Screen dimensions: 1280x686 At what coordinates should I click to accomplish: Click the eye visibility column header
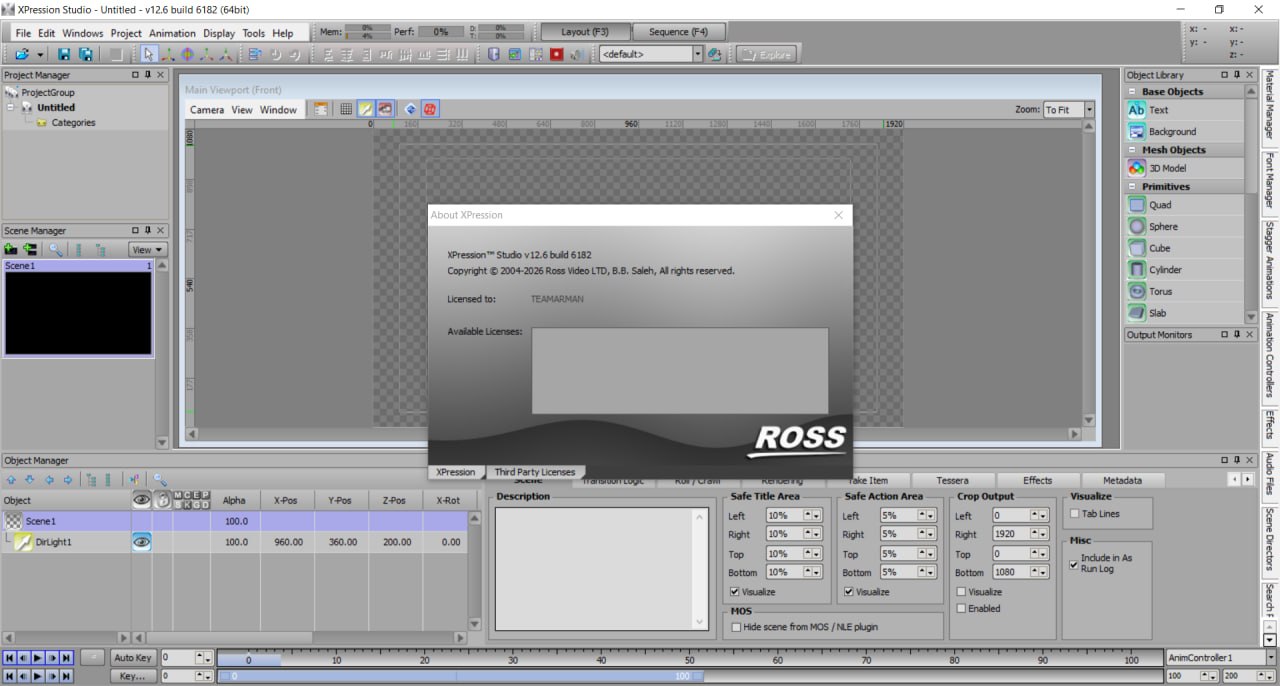142,500
